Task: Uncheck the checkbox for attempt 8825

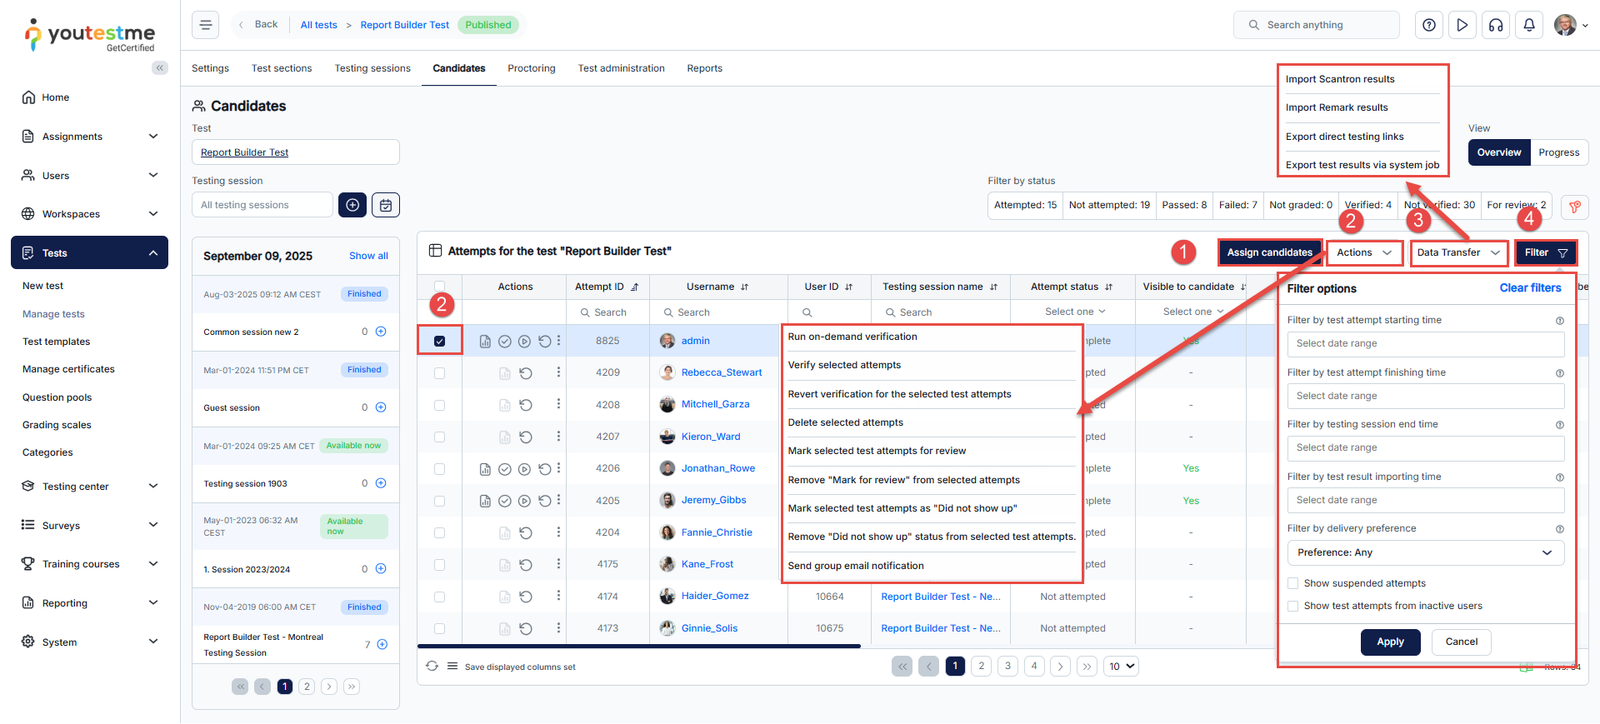Action: click(x=440, y=341)
